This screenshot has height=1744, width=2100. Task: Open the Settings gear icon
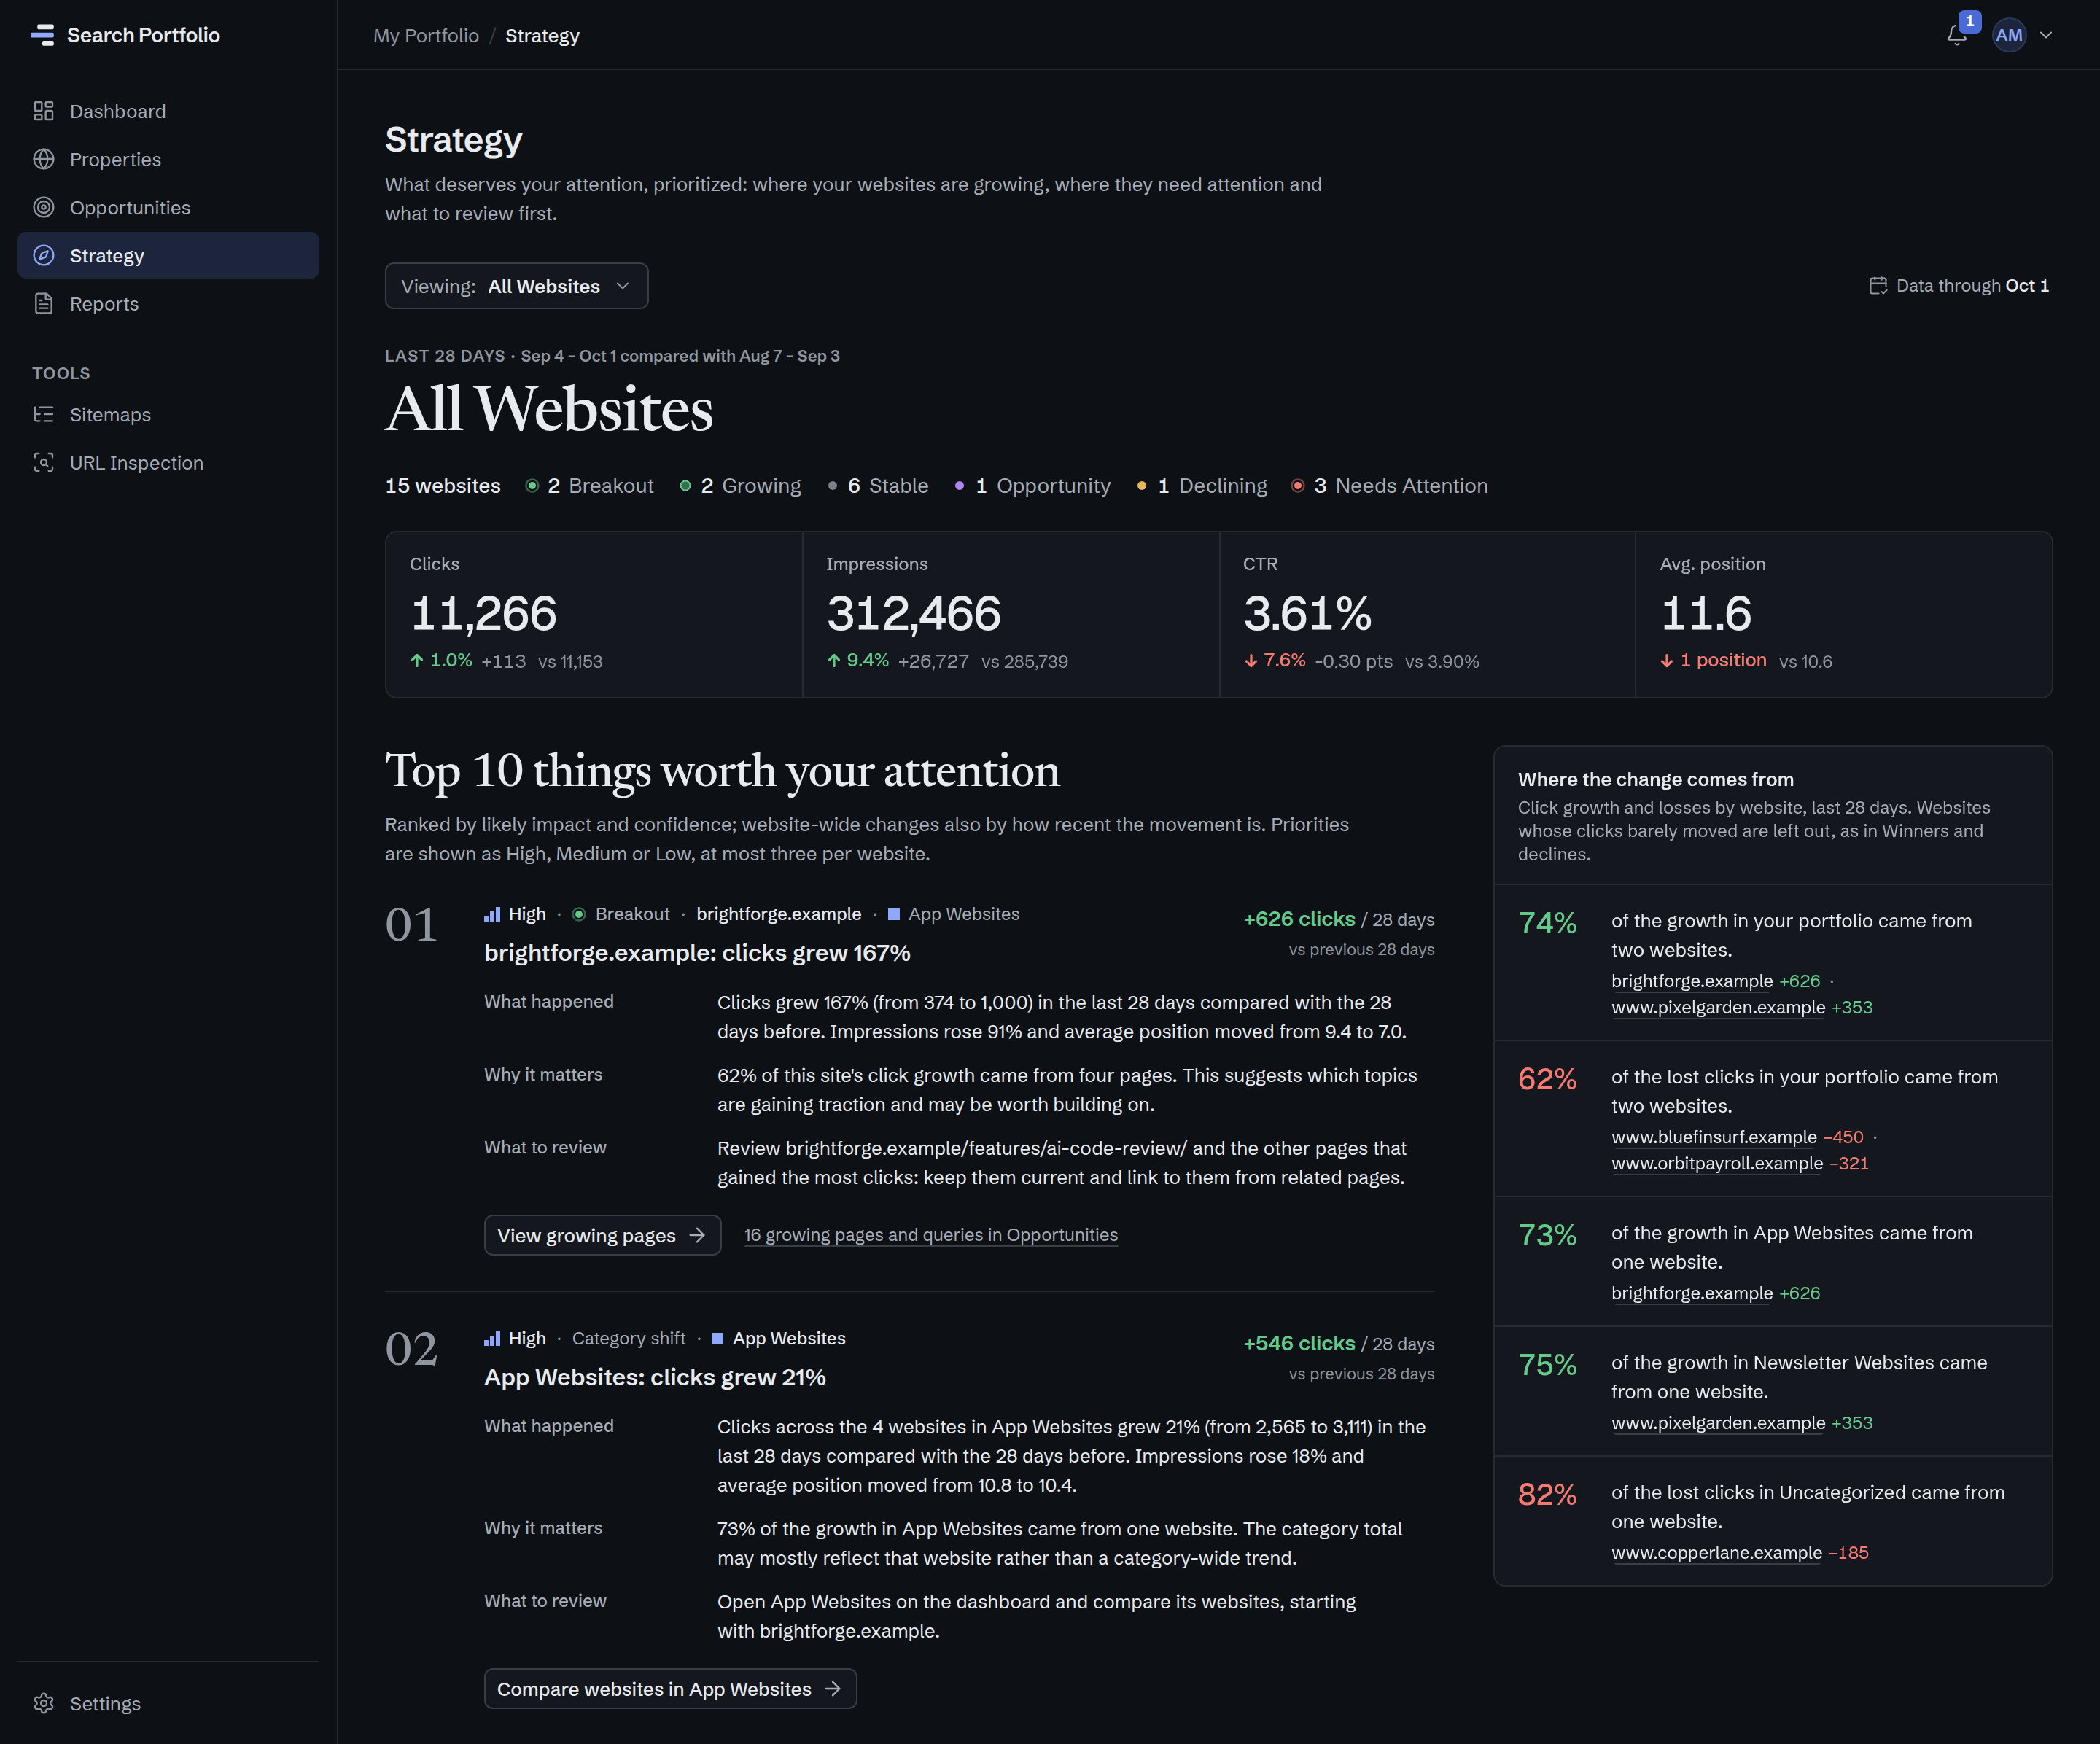43,1703
